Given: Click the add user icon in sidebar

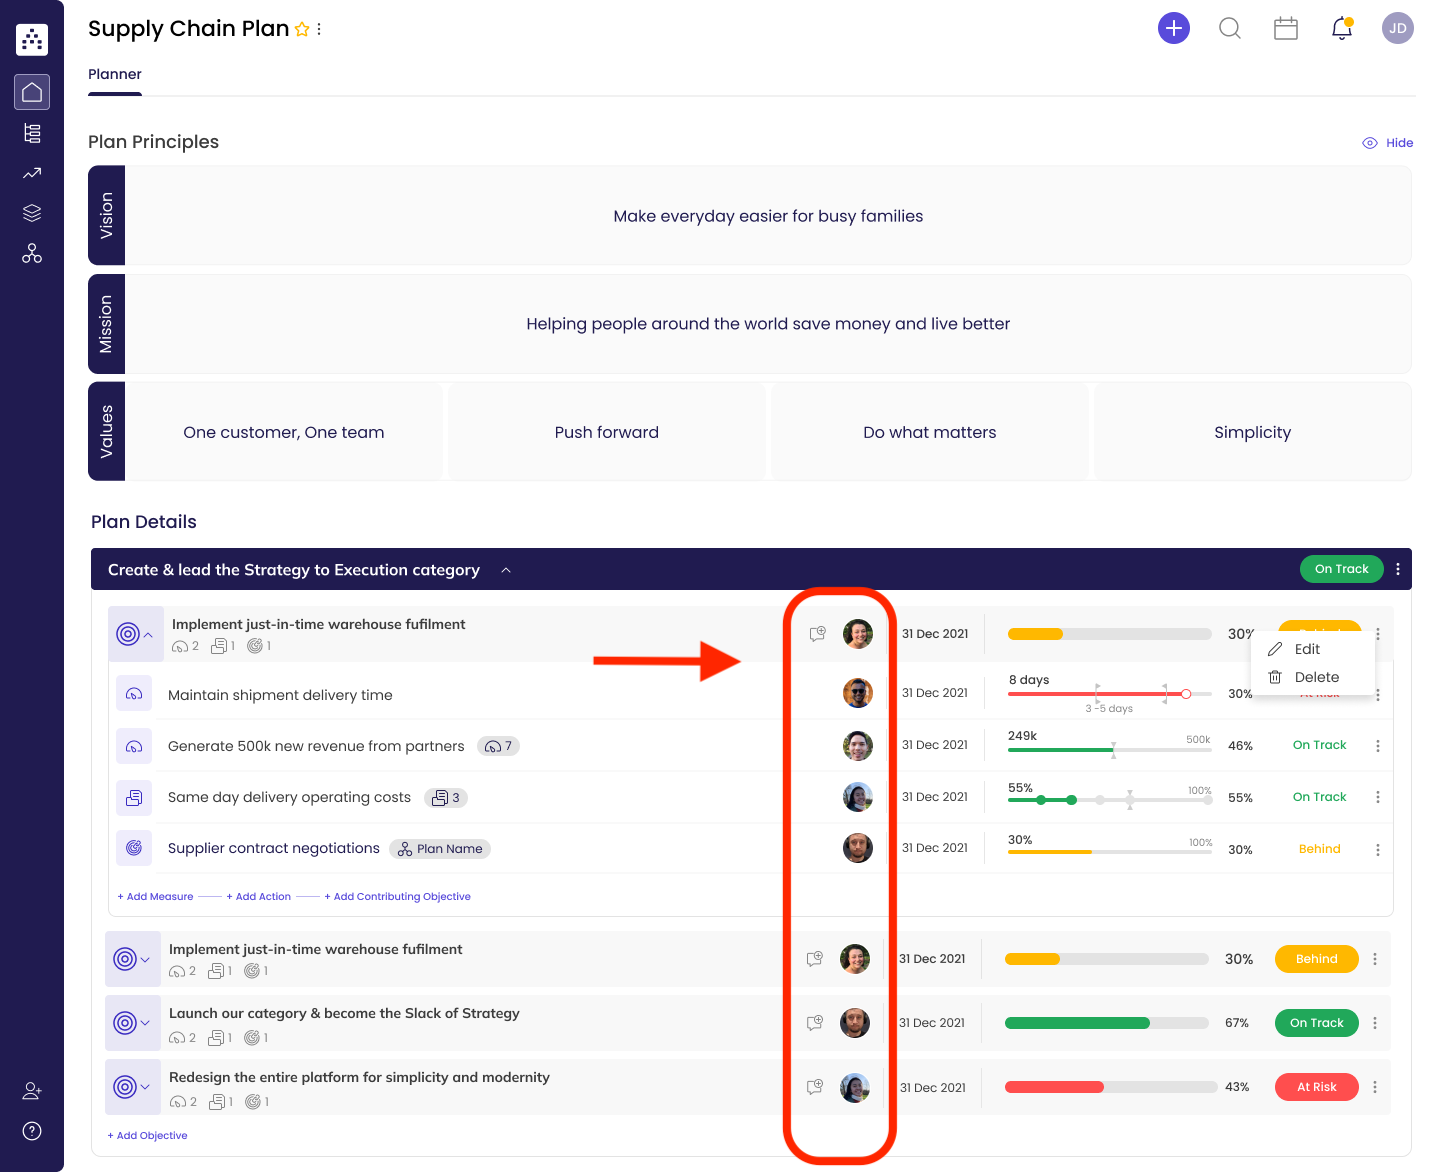Looking at the screenshot, I should [x=32, y=1090].
